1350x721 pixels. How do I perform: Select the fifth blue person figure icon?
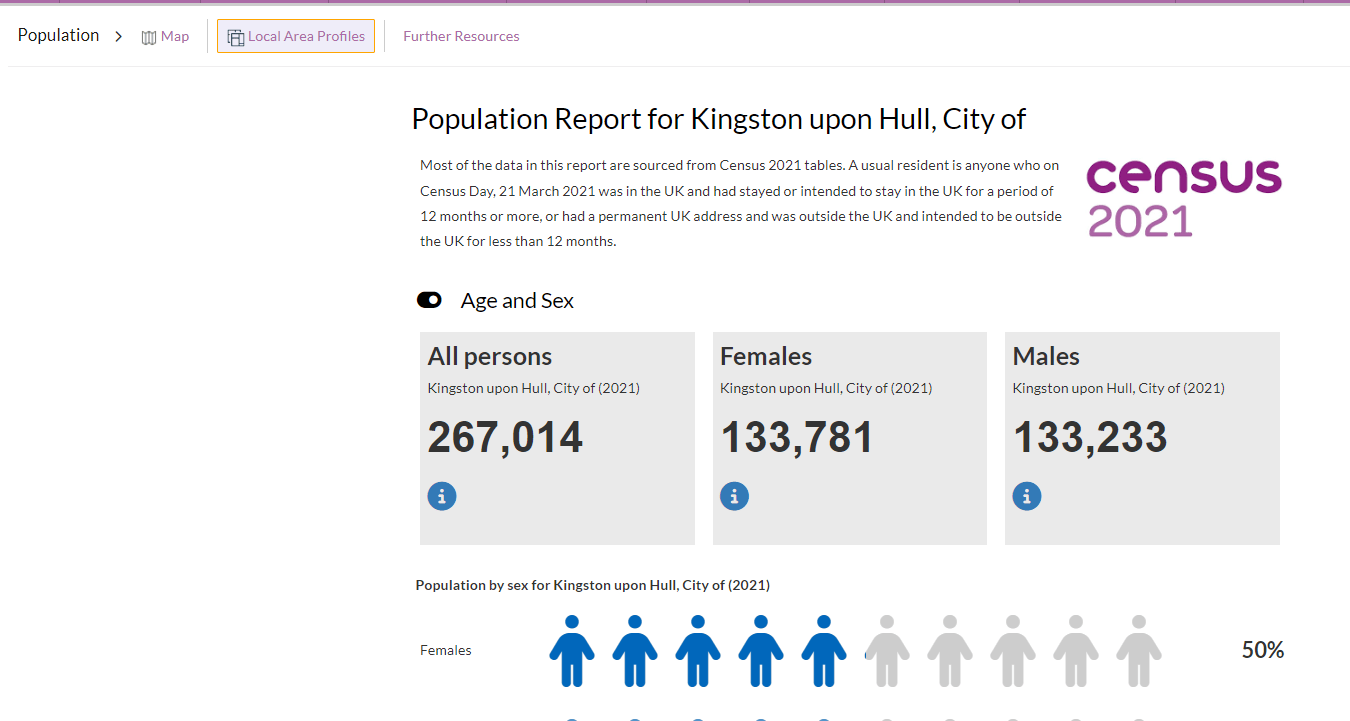pyautogui.click(x=824, y=651)
